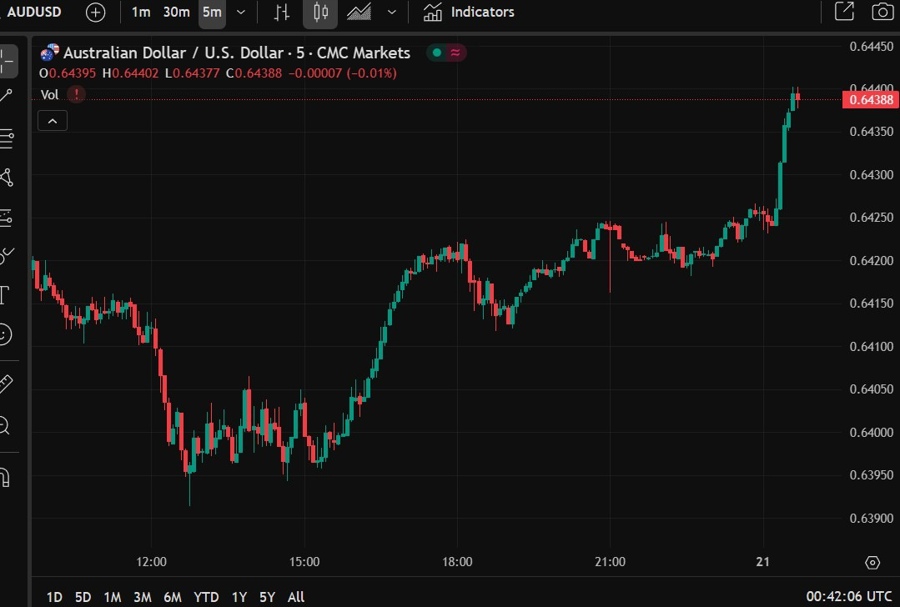
Task: Click the add symbol plus icon
Action: [x=95, y=12]
